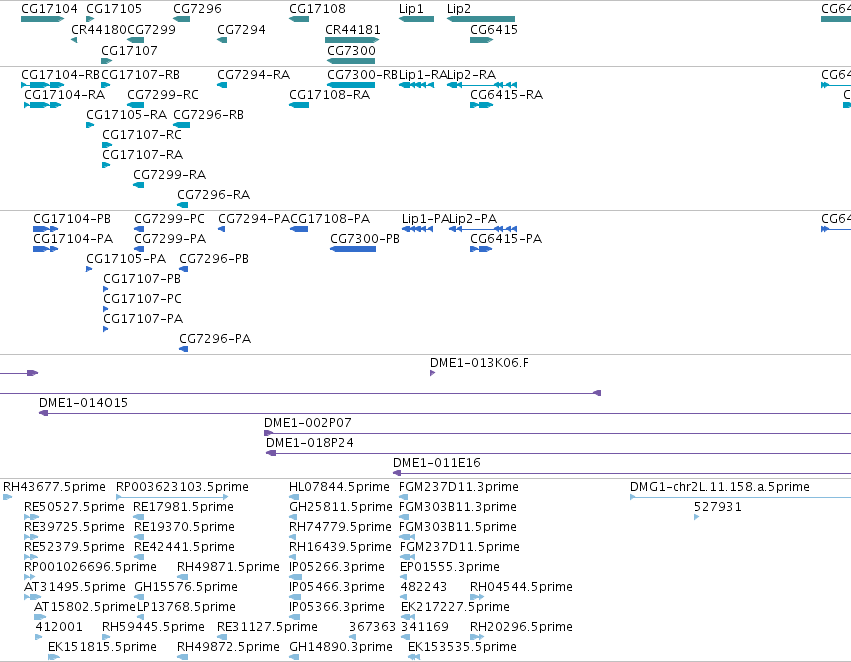Select the CR44181 gene bar
Image resolution: width=851 pixels, height=662 pixels.
[352, 40]
